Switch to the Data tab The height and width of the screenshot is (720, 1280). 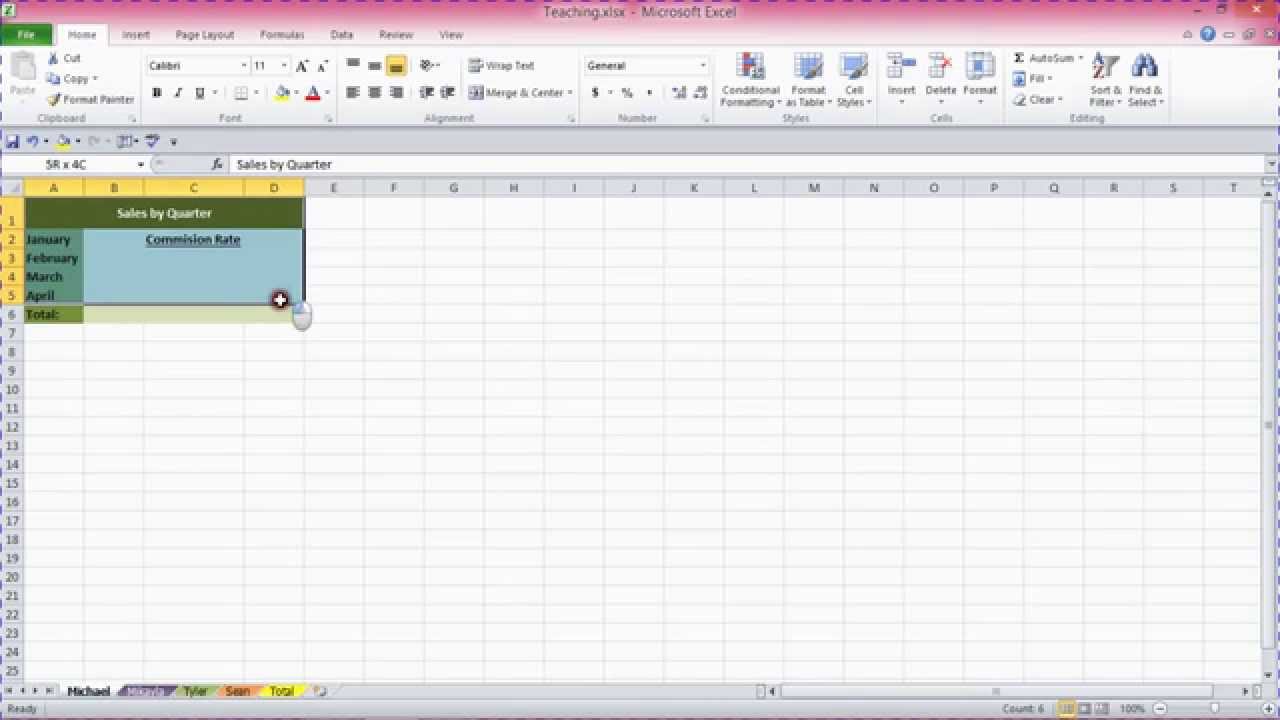(x=342, y=34)
